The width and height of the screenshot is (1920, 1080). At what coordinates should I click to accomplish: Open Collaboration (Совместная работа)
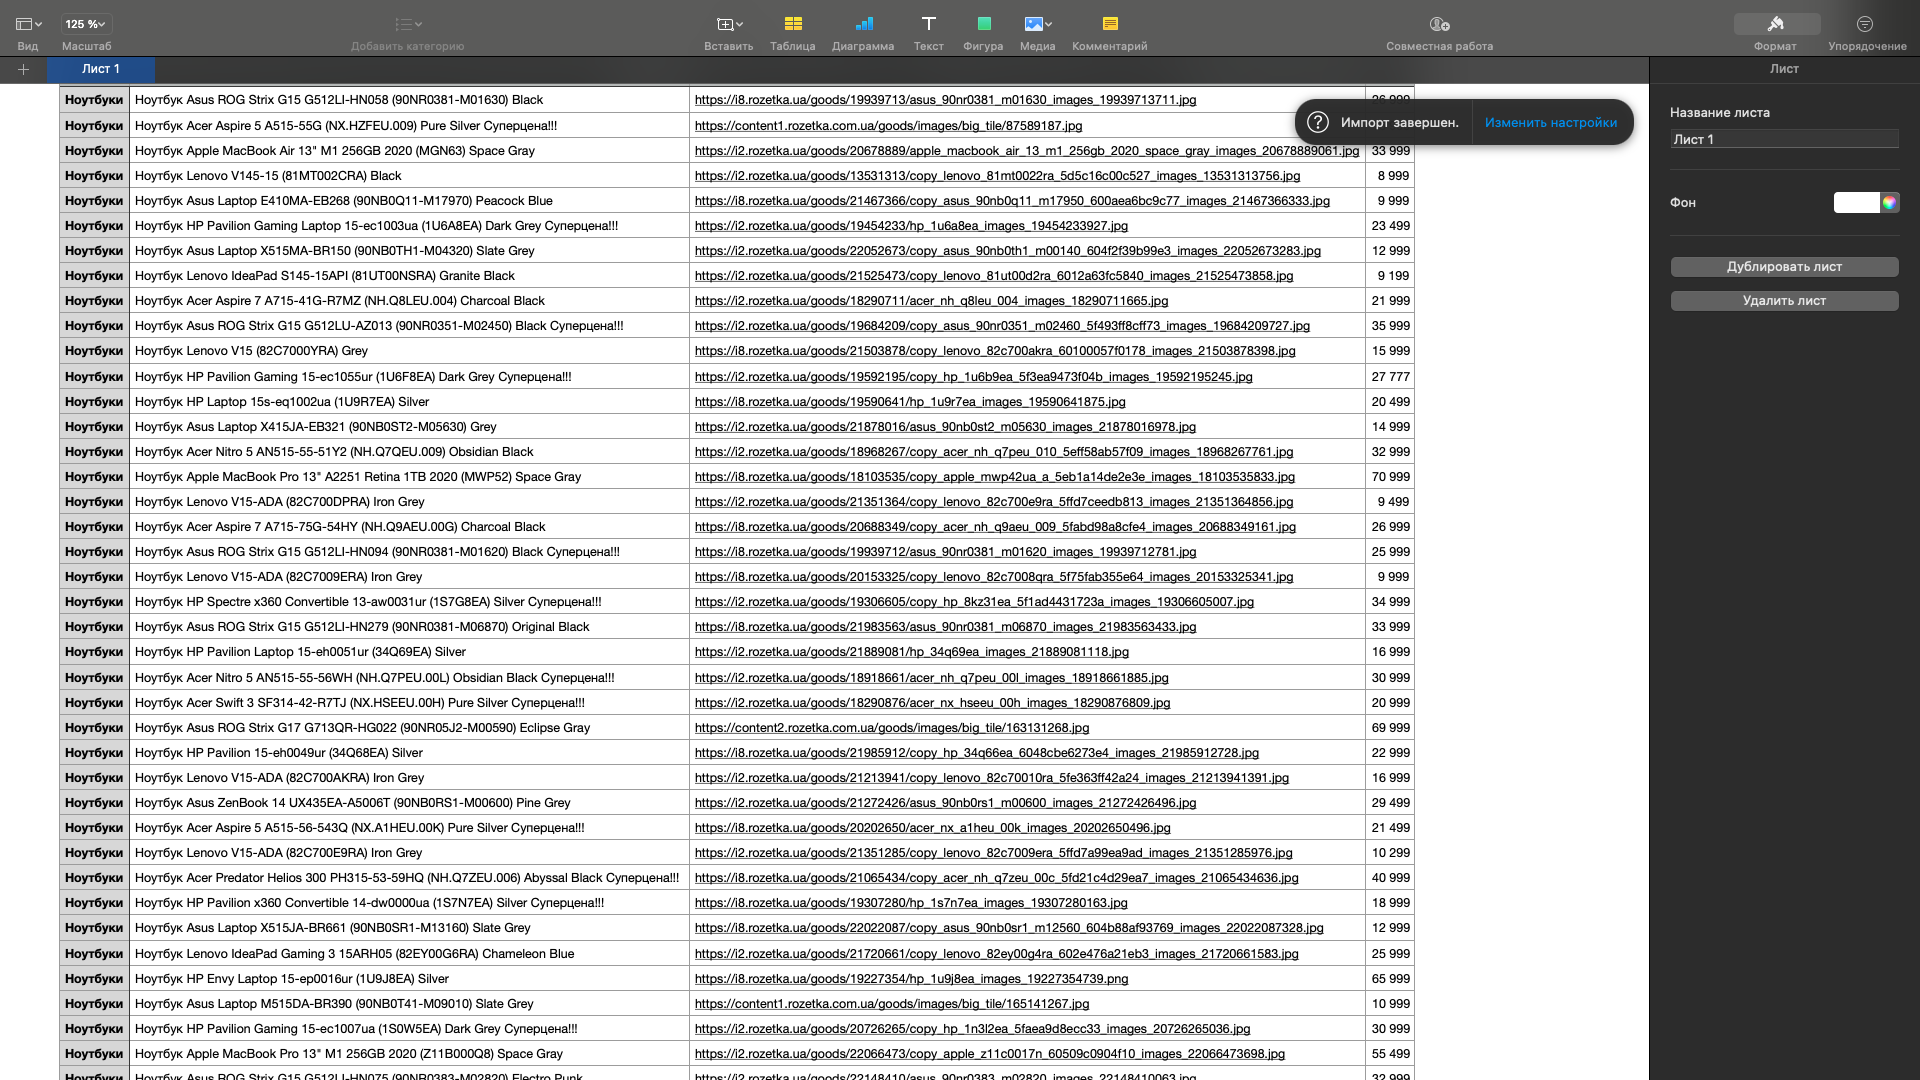pyautogui.click(x=1439, y=32)
